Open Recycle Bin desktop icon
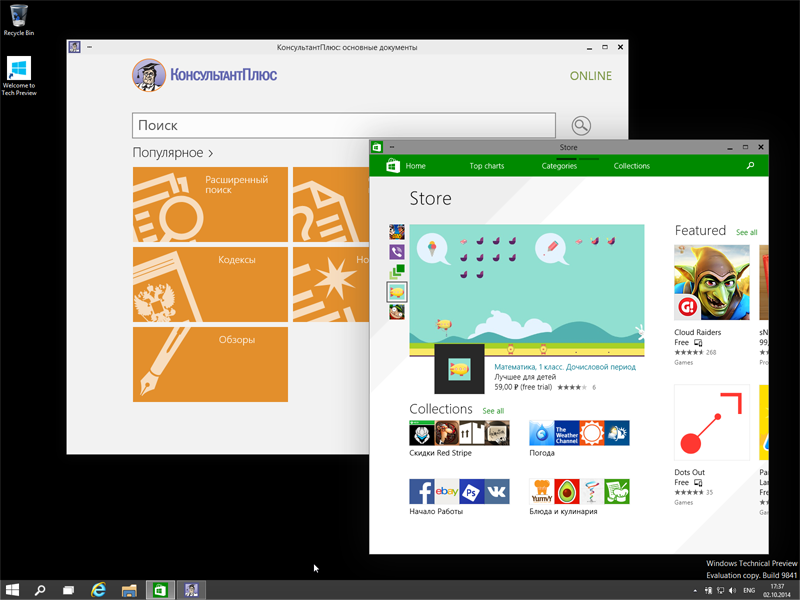Screen dimensions: 800x600 (x=19, y=20)
